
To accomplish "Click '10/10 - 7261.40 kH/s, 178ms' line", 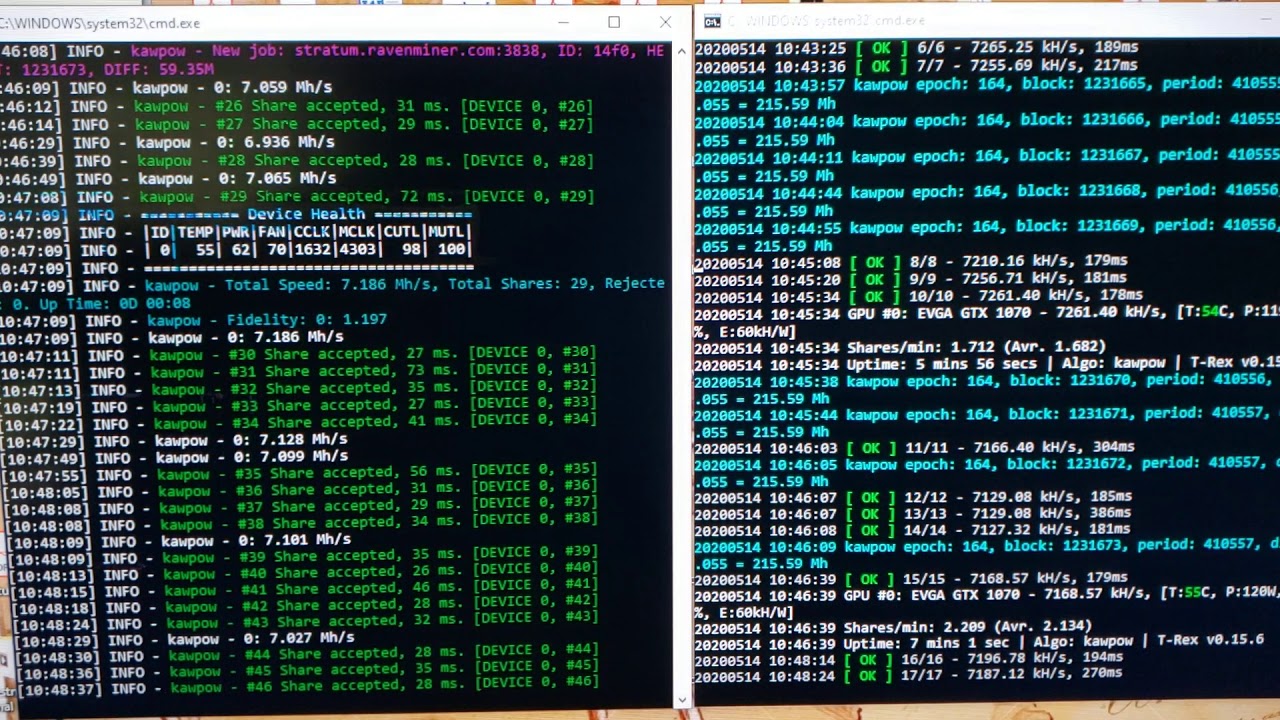I will (x=919, y=297).
